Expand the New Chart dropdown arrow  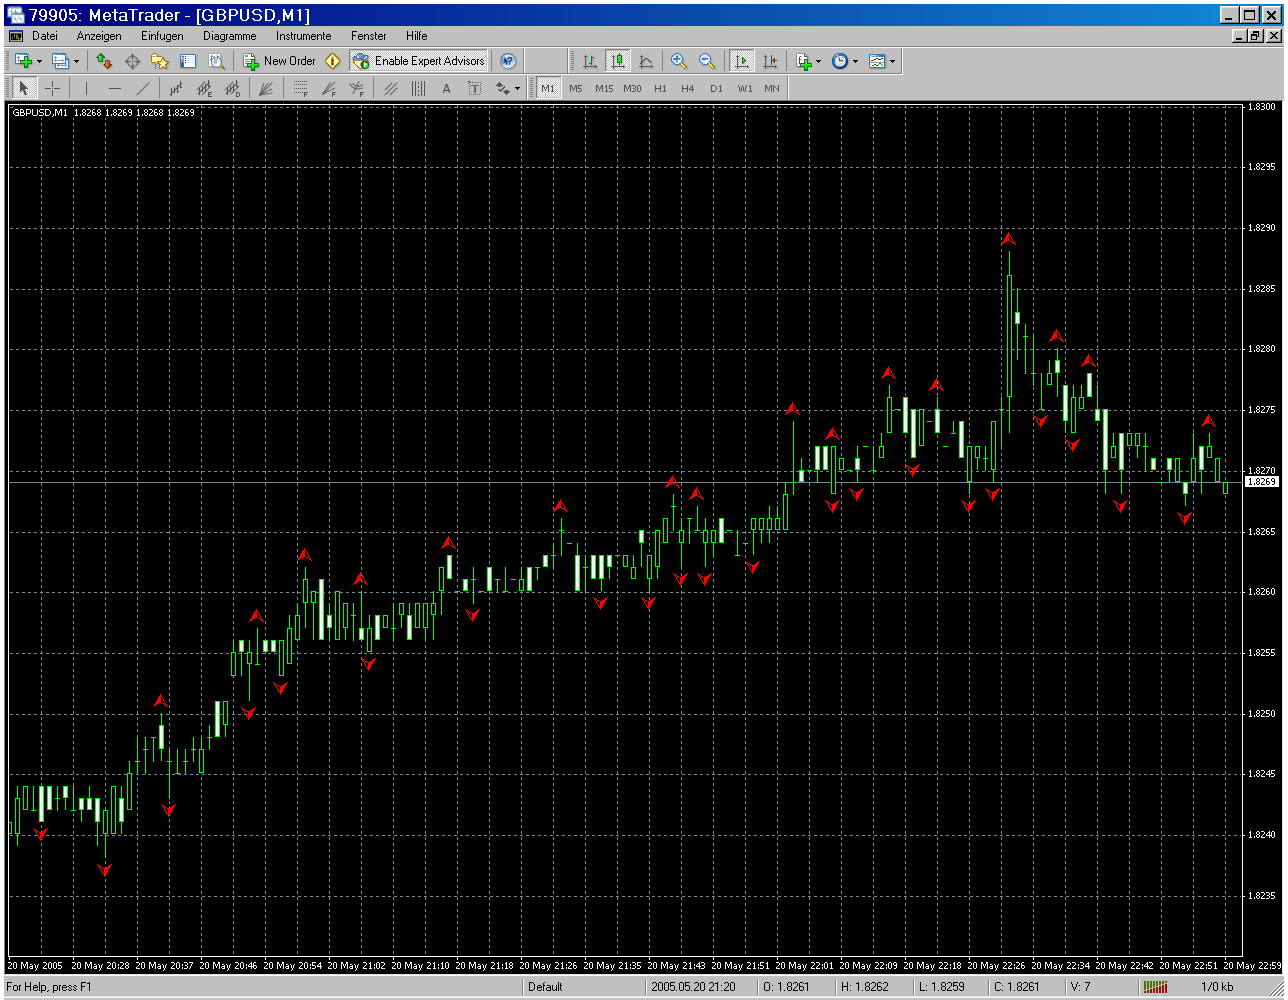pyautogui.click(x=39, y=61)
